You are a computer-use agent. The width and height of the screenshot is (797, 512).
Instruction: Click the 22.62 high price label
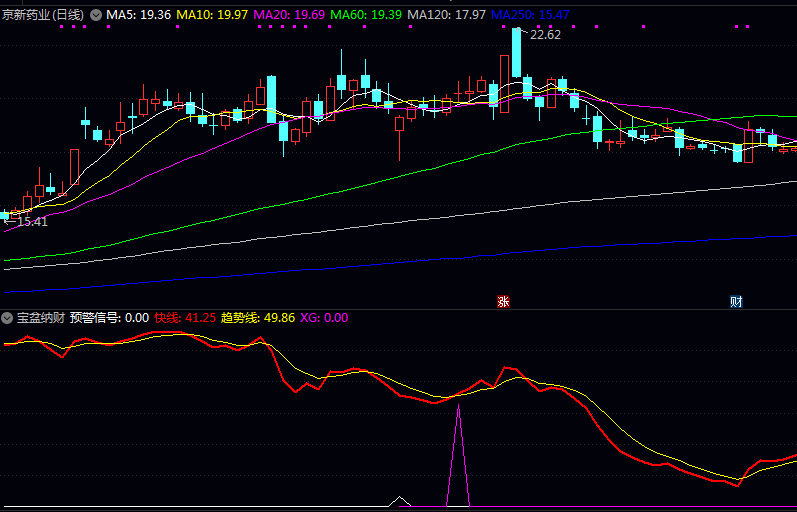545,34
